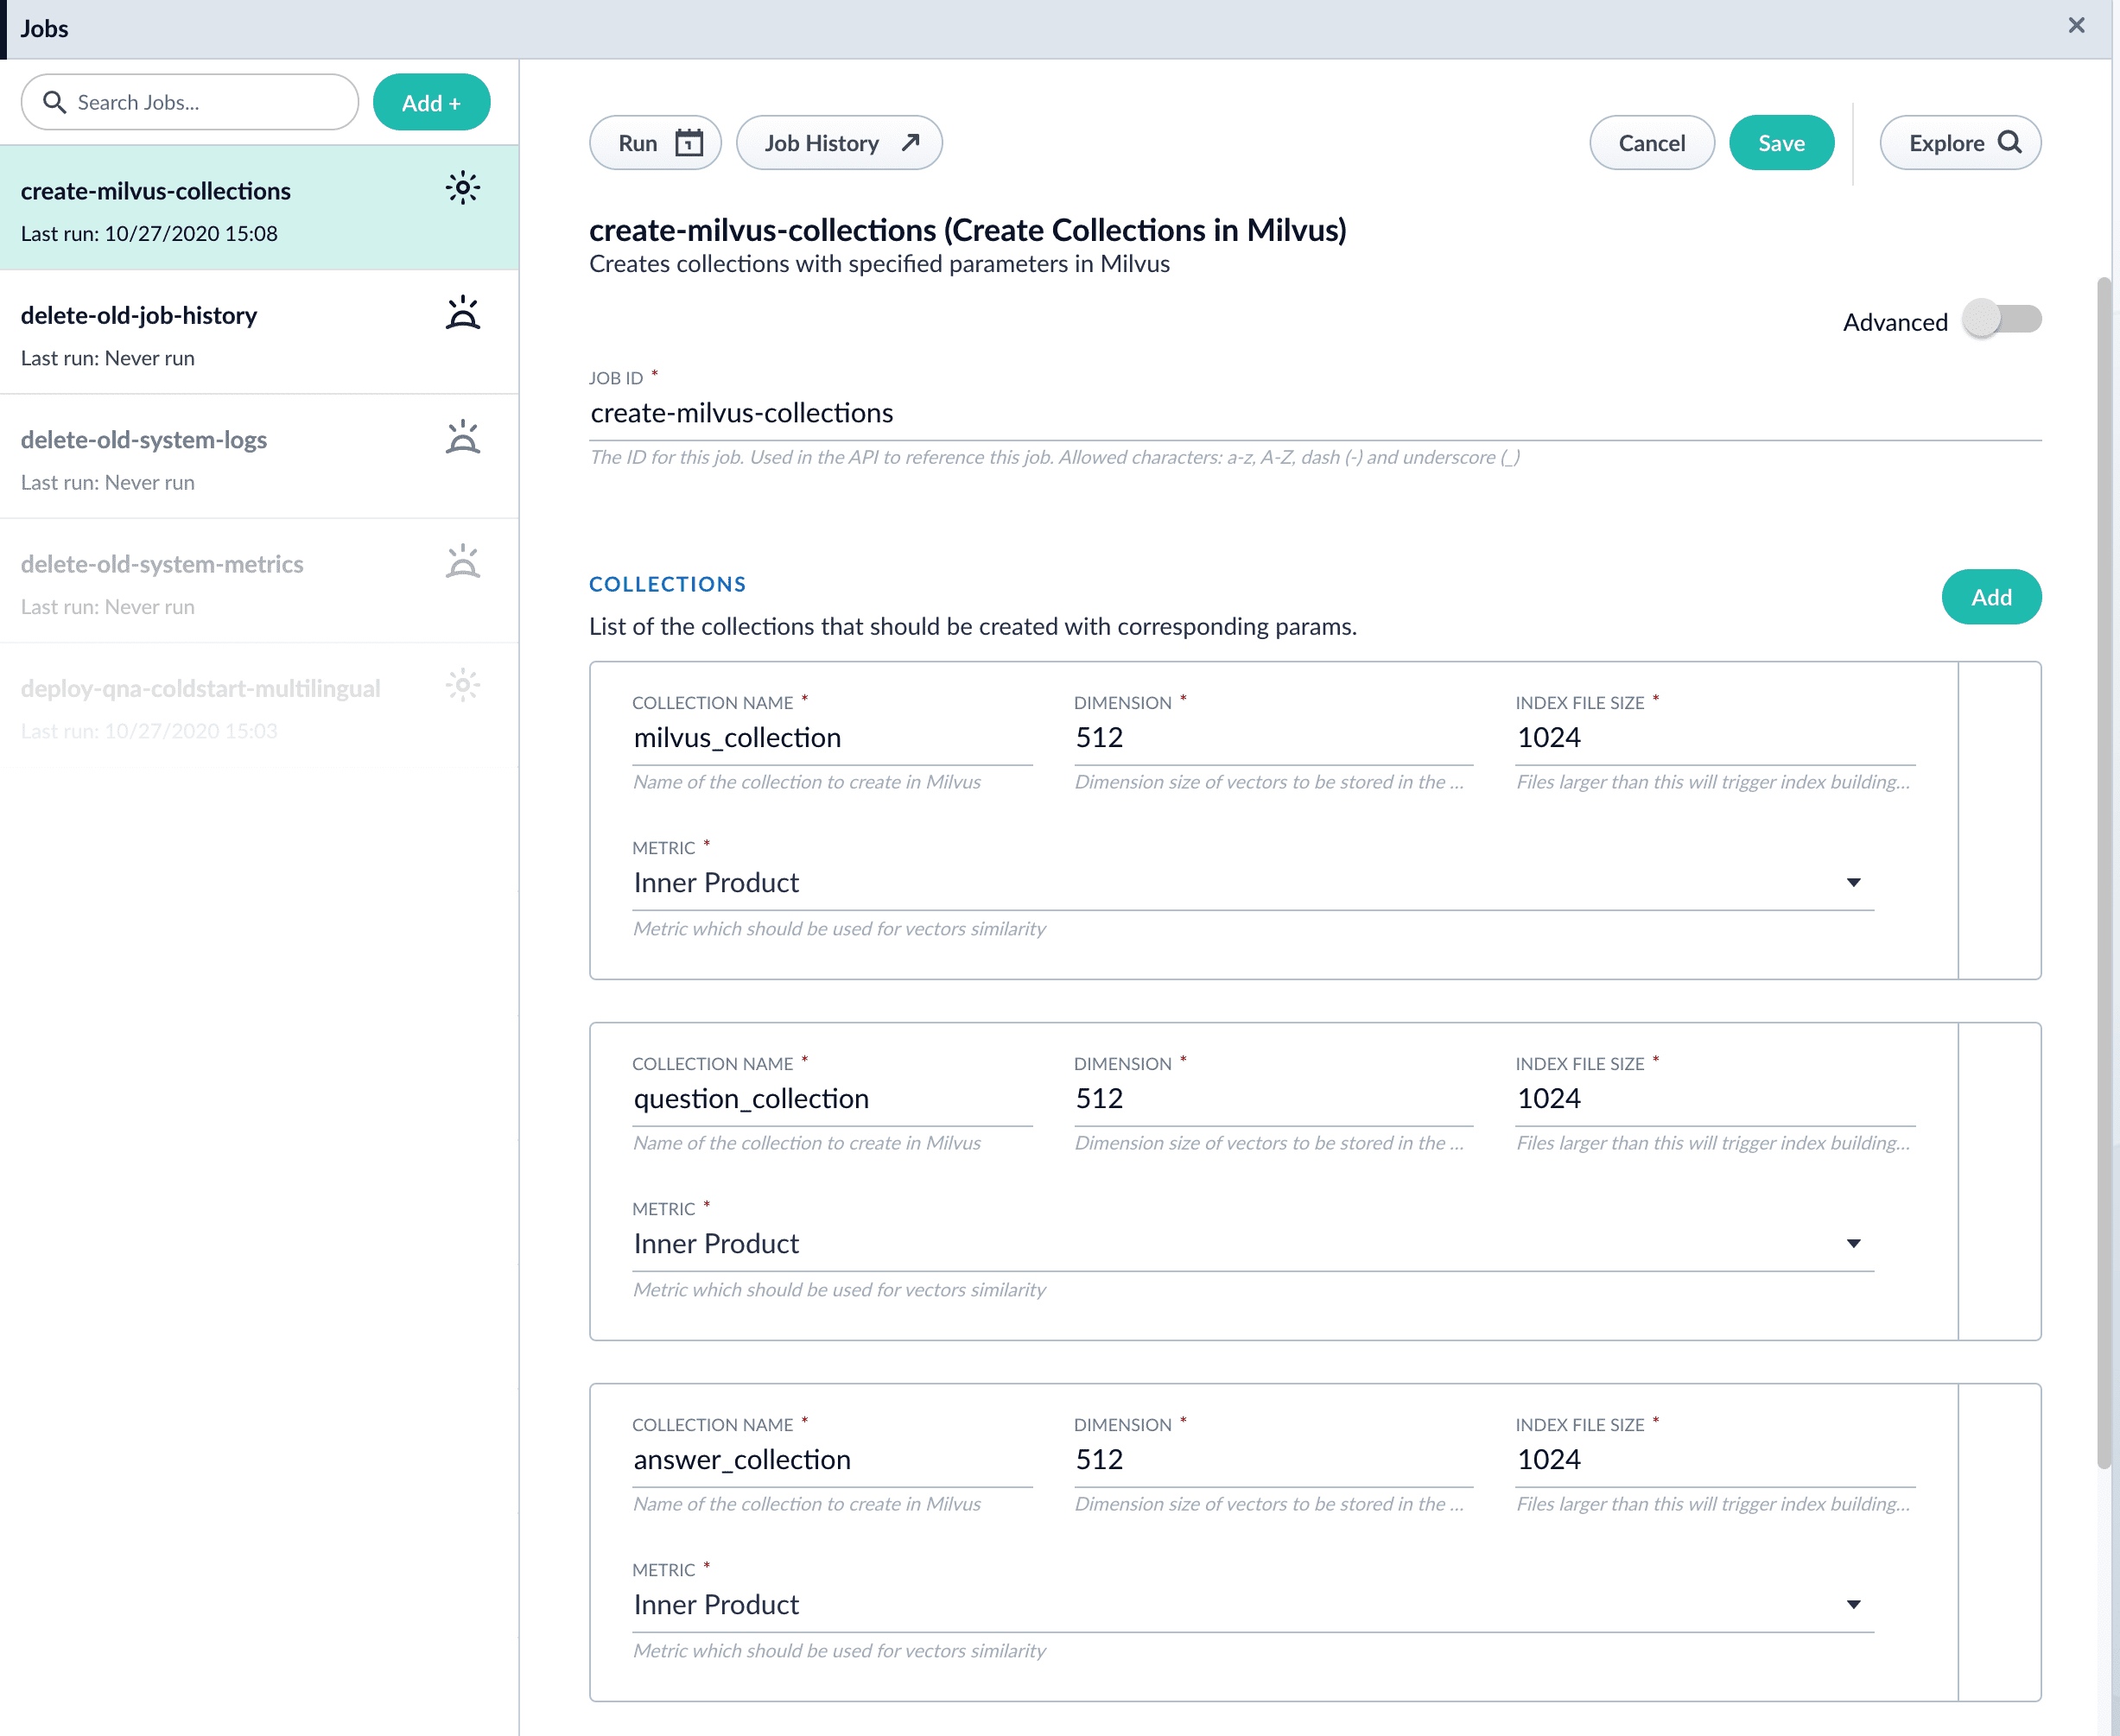Click arrow icon on Job History button
The height and width of the screenshot is (1736, 2120).
[910, 143]
